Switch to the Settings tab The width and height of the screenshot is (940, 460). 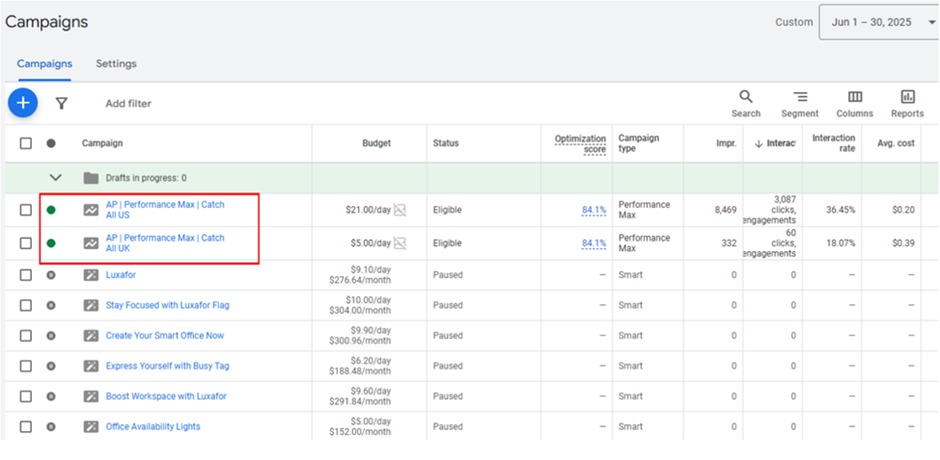point(116,64)
